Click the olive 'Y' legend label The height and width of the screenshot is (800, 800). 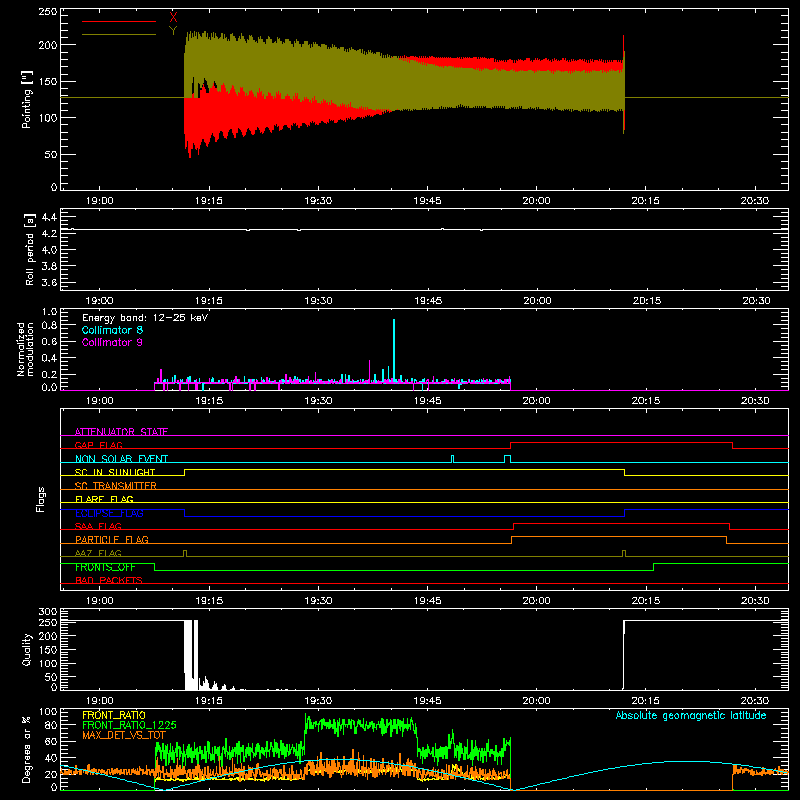173,31
